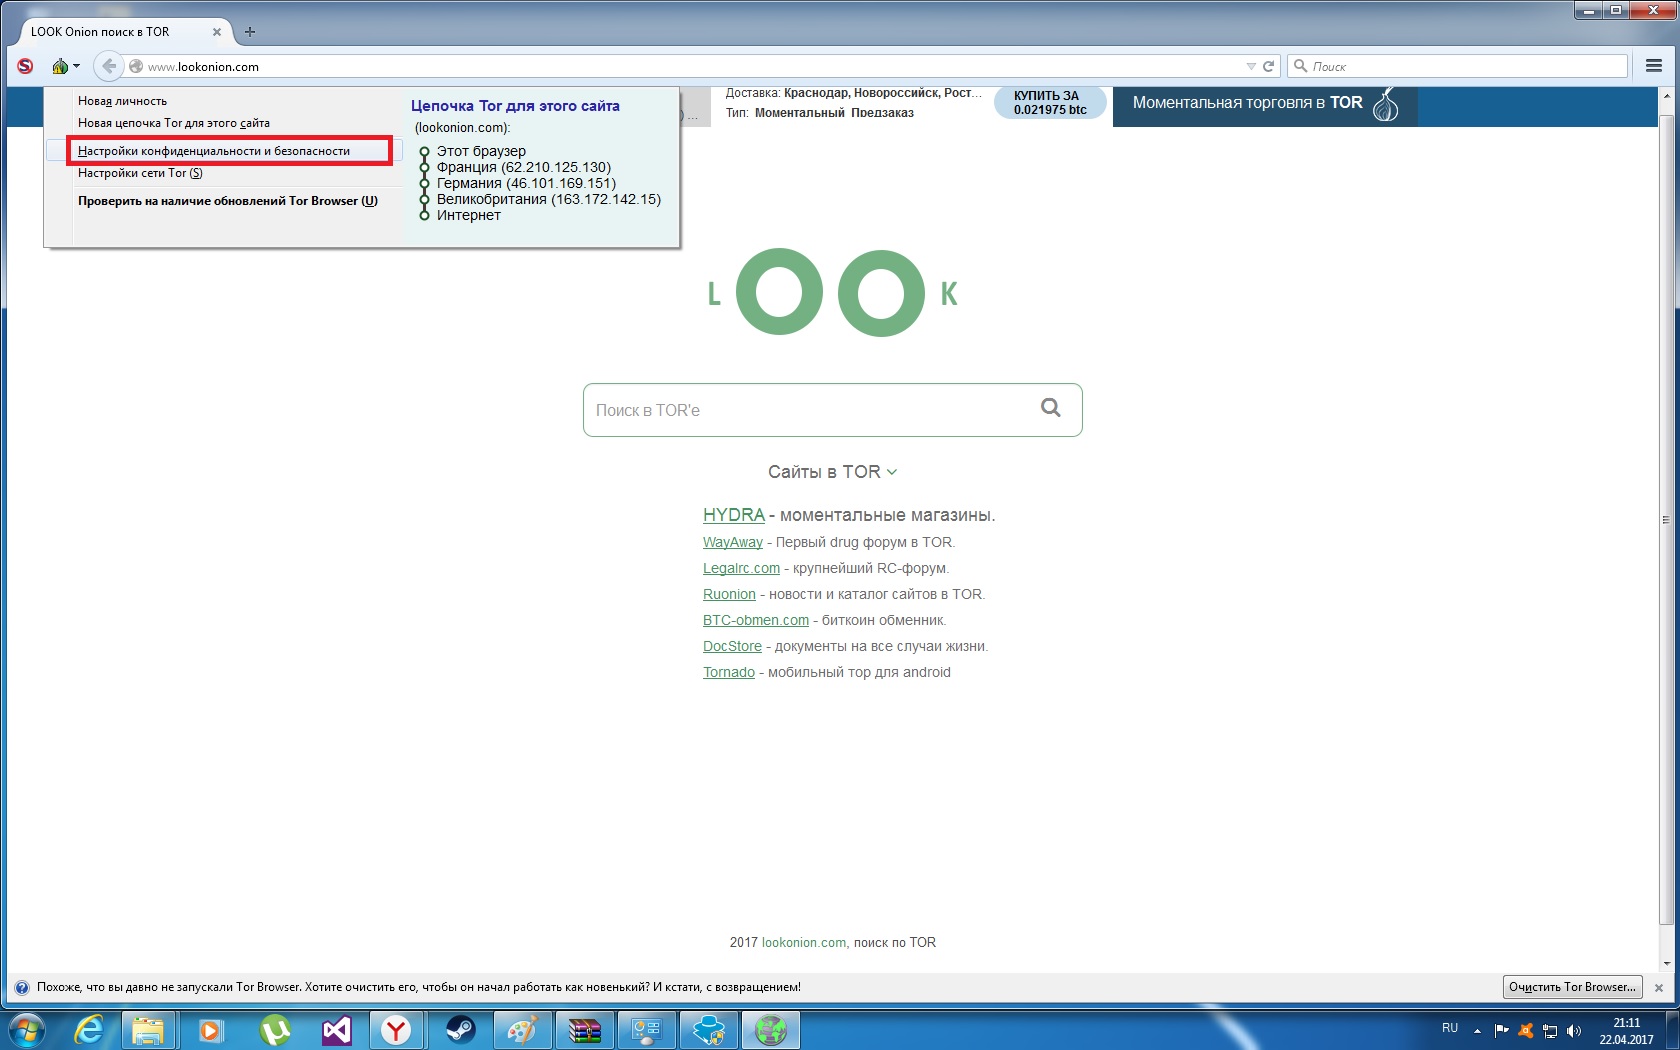Dismiss the notification bar with the X
Screen dimensions: 1680x1050
click(x=1659, y=987)
